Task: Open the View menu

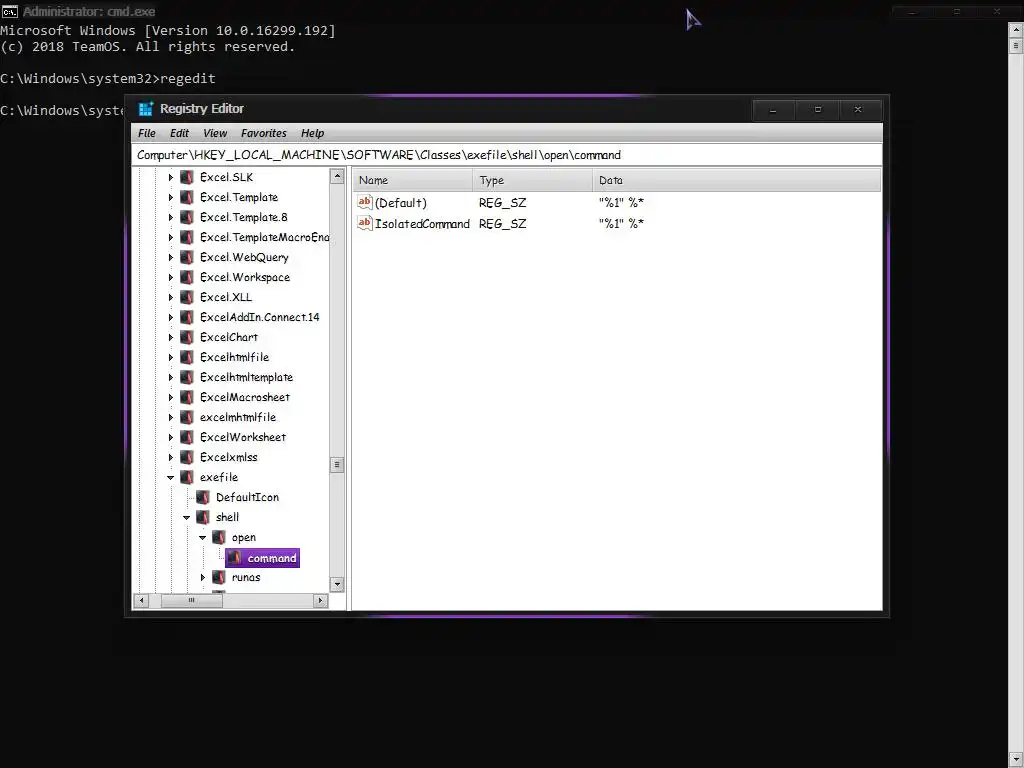Action: coord(215,133)
